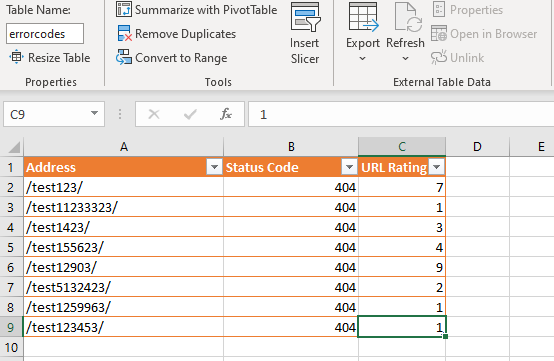Select row 1 header
Screen dimensions: 554x361
11,167
